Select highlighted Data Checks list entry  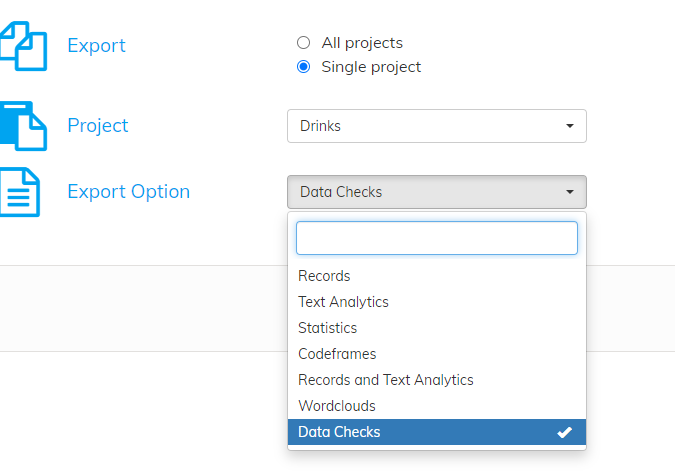click(x=437, y=432)
